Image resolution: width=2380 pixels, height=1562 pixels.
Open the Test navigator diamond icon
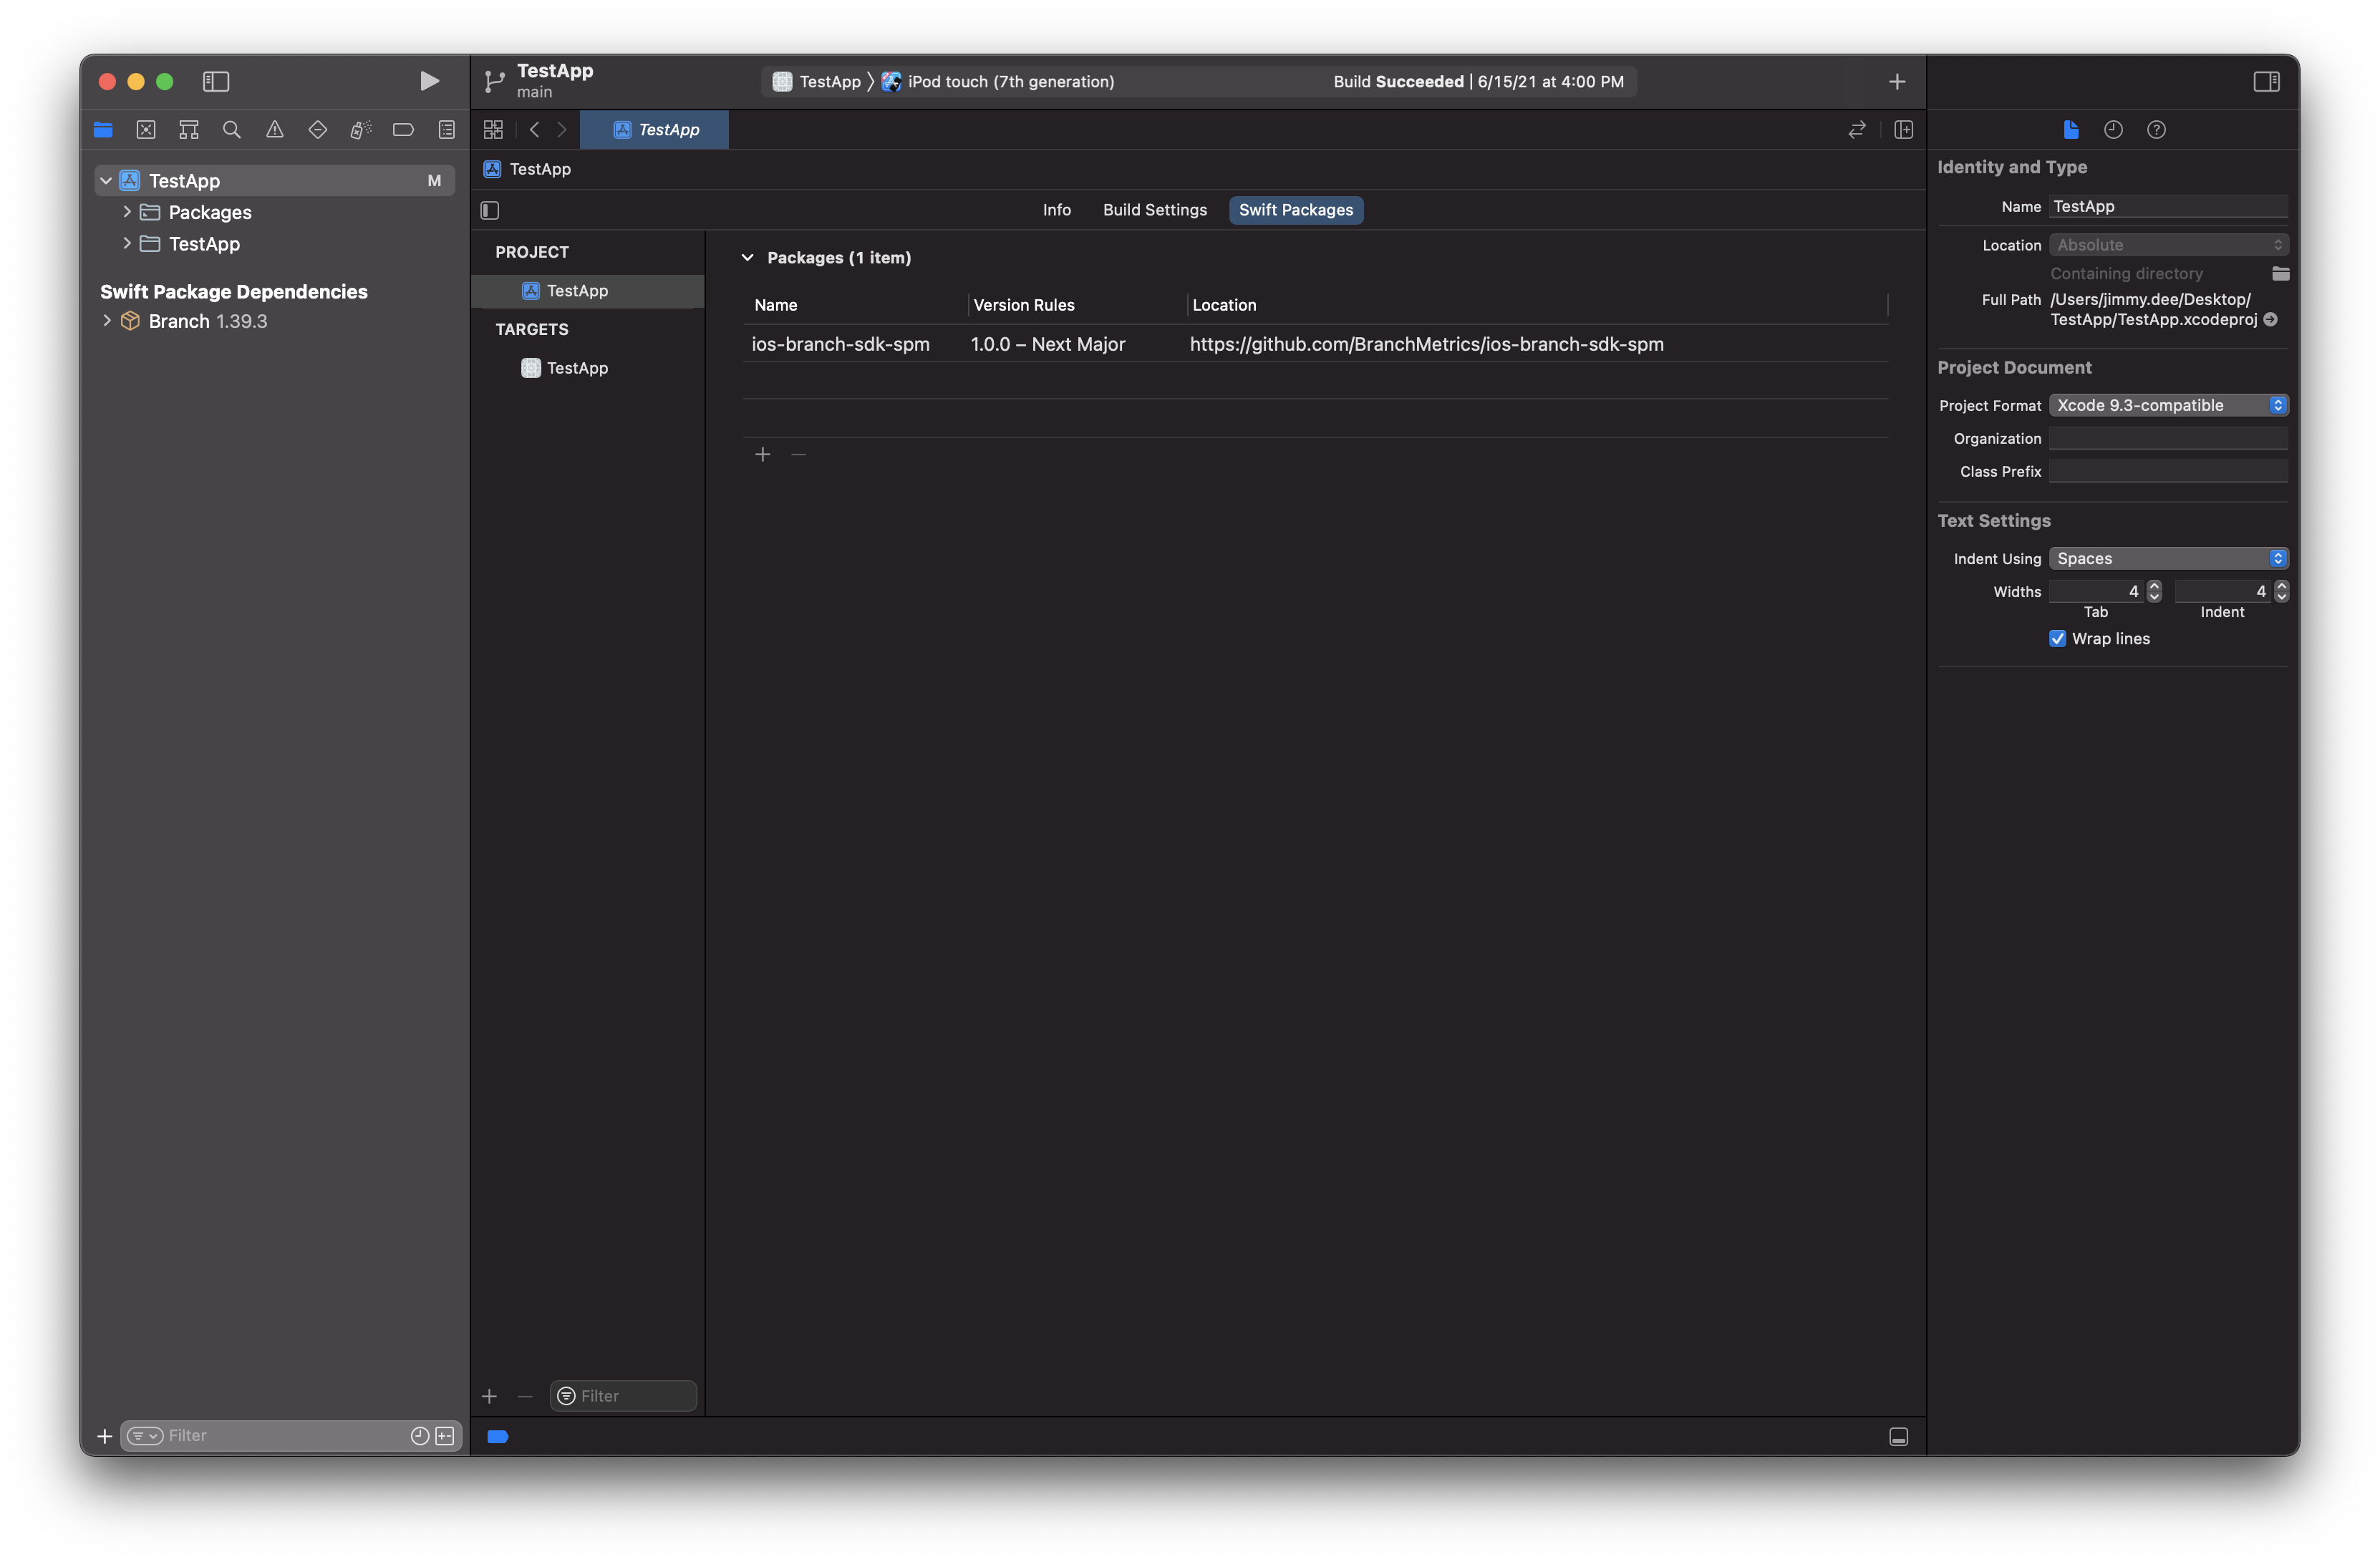(318, 129)
